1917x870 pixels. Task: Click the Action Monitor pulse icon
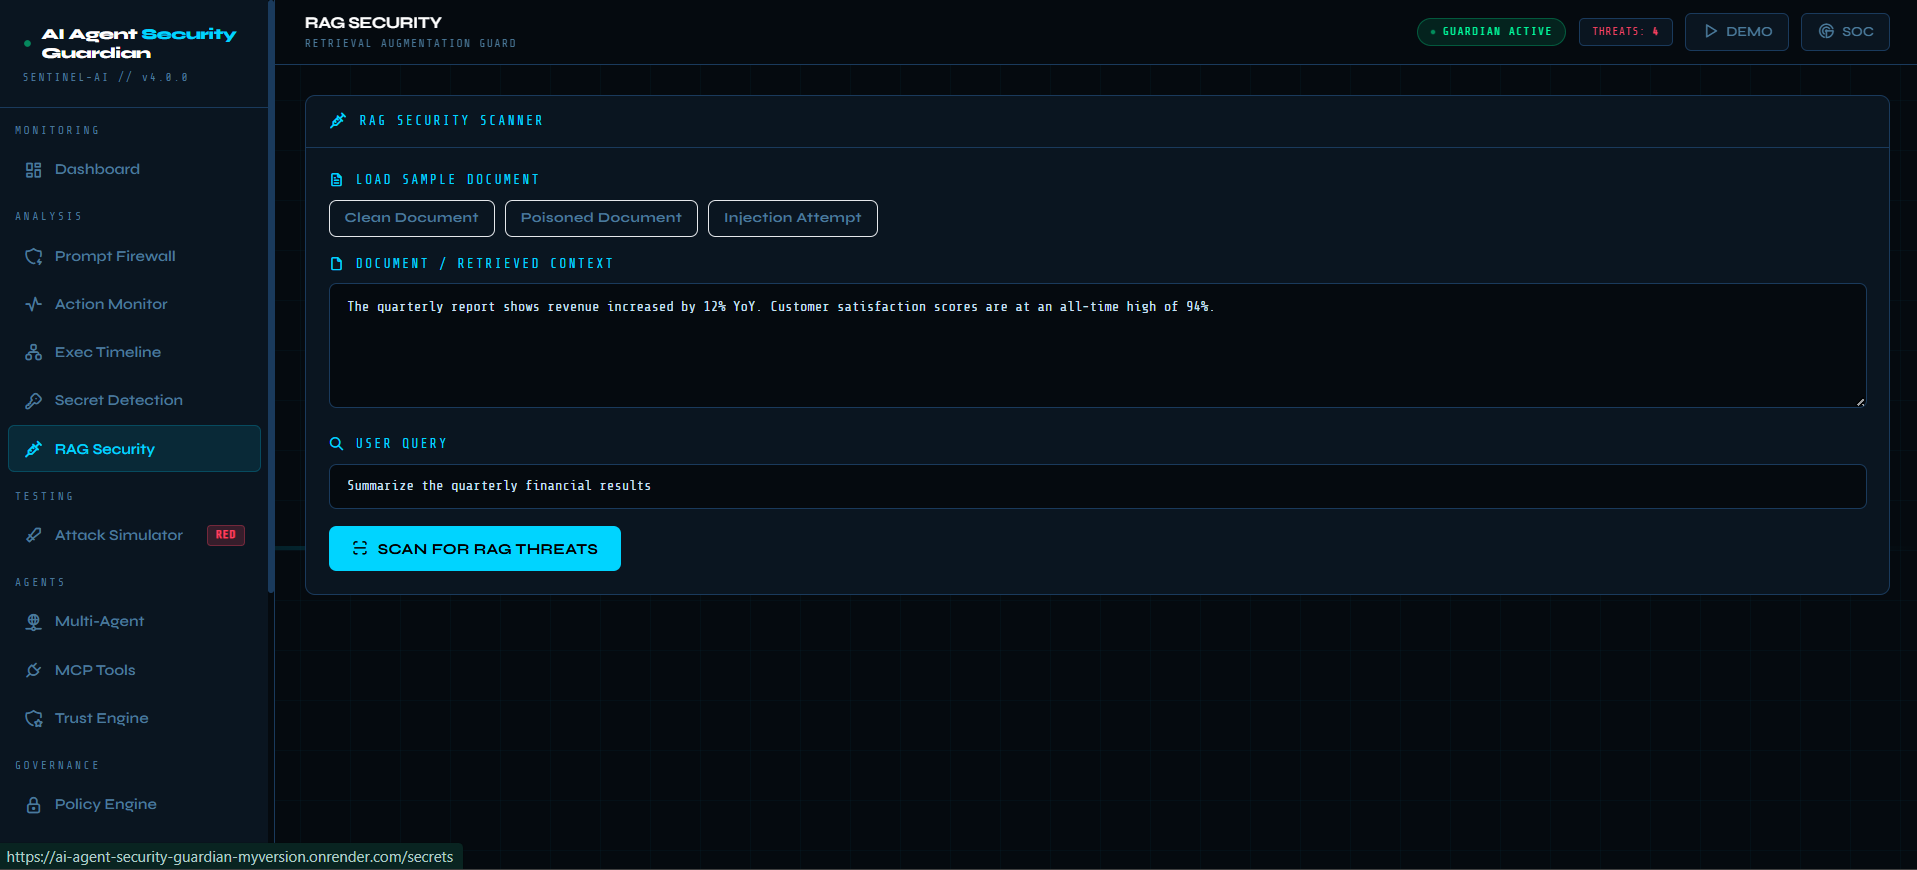[33, 304]
